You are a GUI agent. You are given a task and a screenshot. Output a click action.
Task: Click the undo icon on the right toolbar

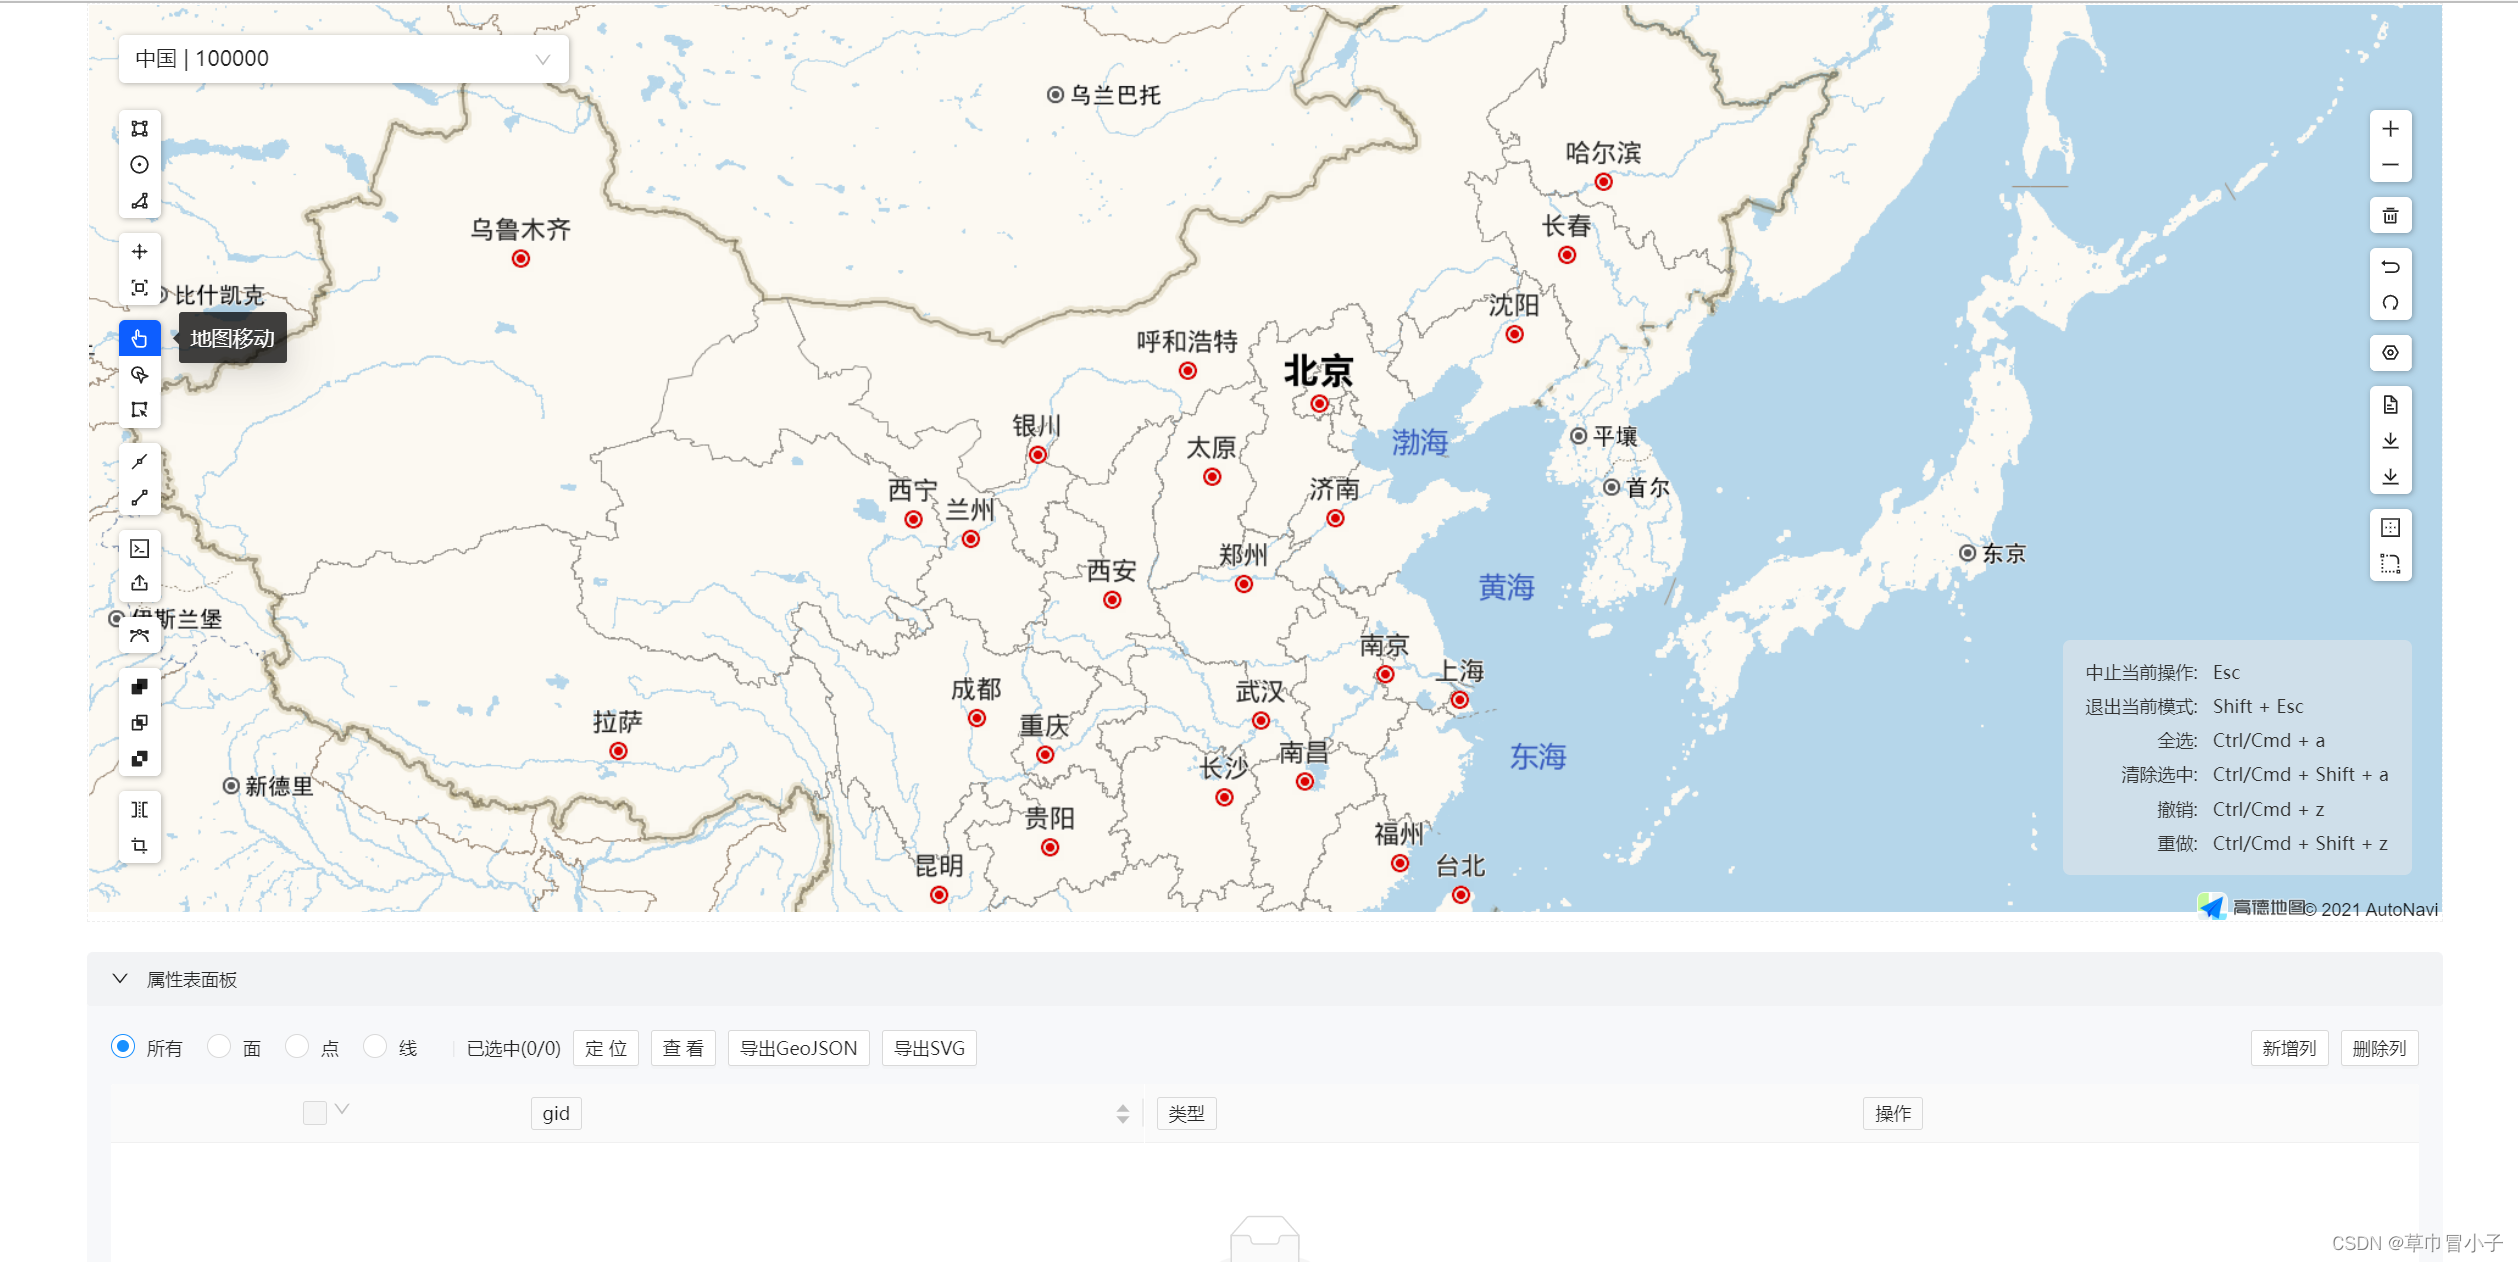2390,267
